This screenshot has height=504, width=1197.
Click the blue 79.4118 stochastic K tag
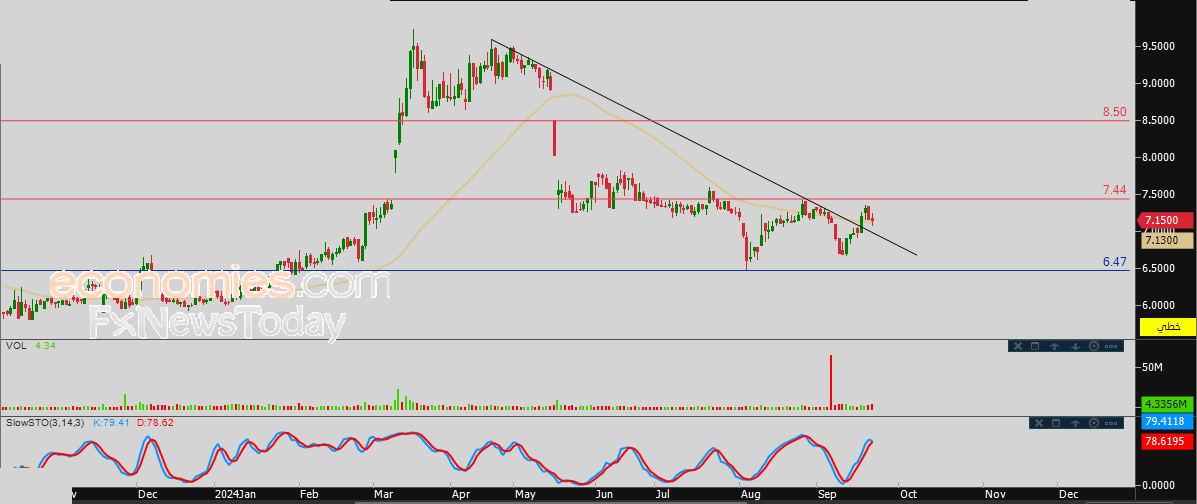click(x=1167, y=421)
